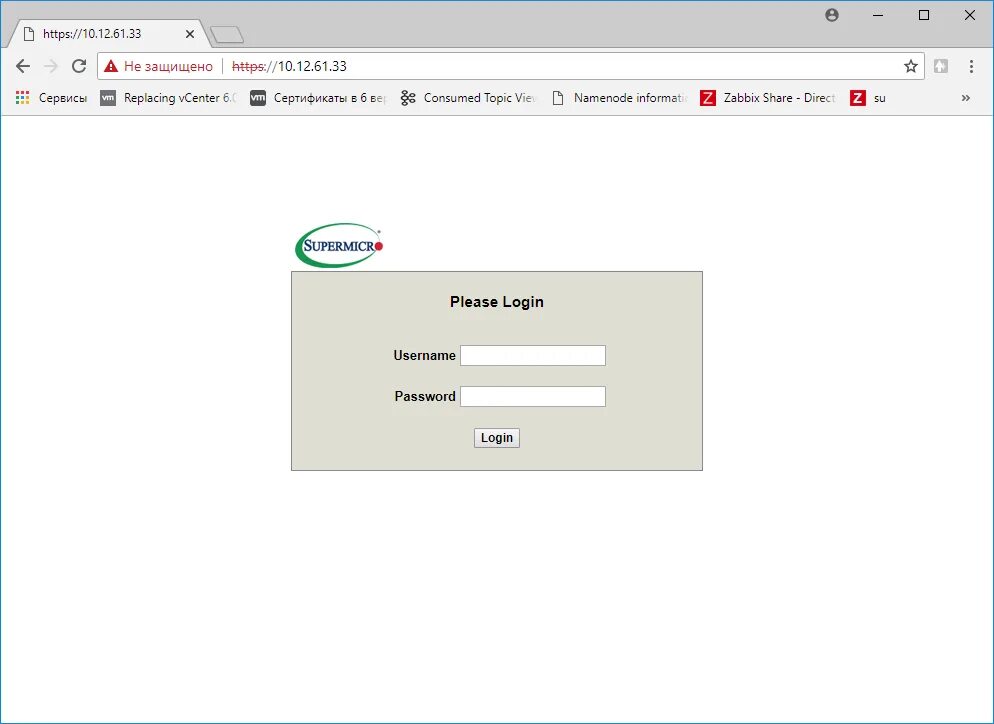The width and height of the screenshot is (994, 724).
Task: Close the browser window
Action: [970, 15]
